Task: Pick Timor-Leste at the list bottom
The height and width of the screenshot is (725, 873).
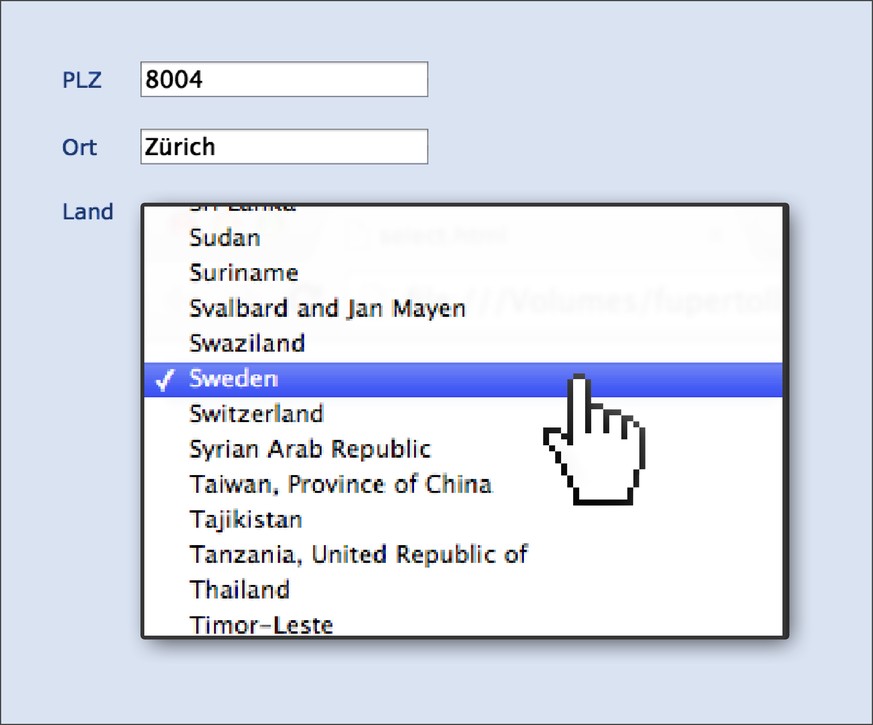Action: tap(463, 623)
